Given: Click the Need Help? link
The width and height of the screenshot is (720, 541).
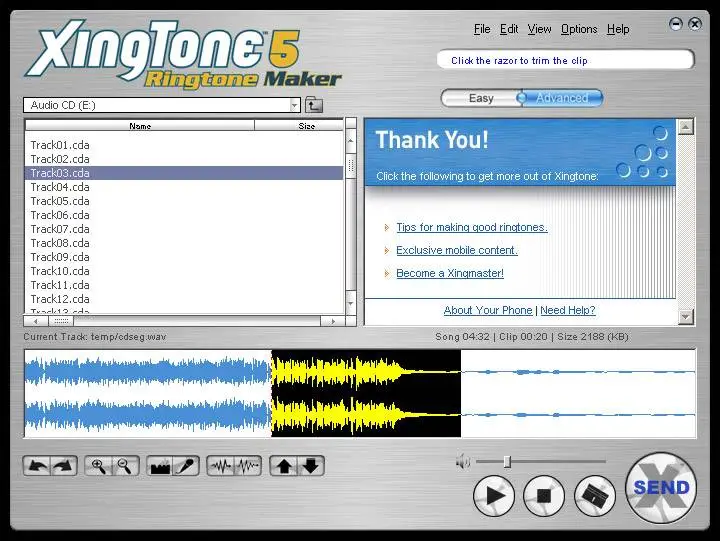Looking at the screenshot, I should [x=568, y=310].
